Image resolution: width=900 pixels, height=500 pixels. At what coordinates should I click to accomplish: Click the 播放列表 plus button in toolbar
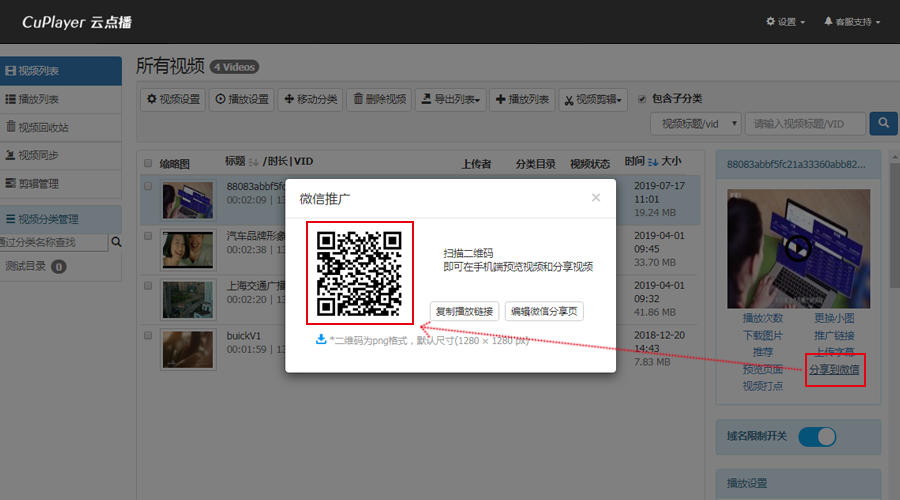(x=522, y=99)
